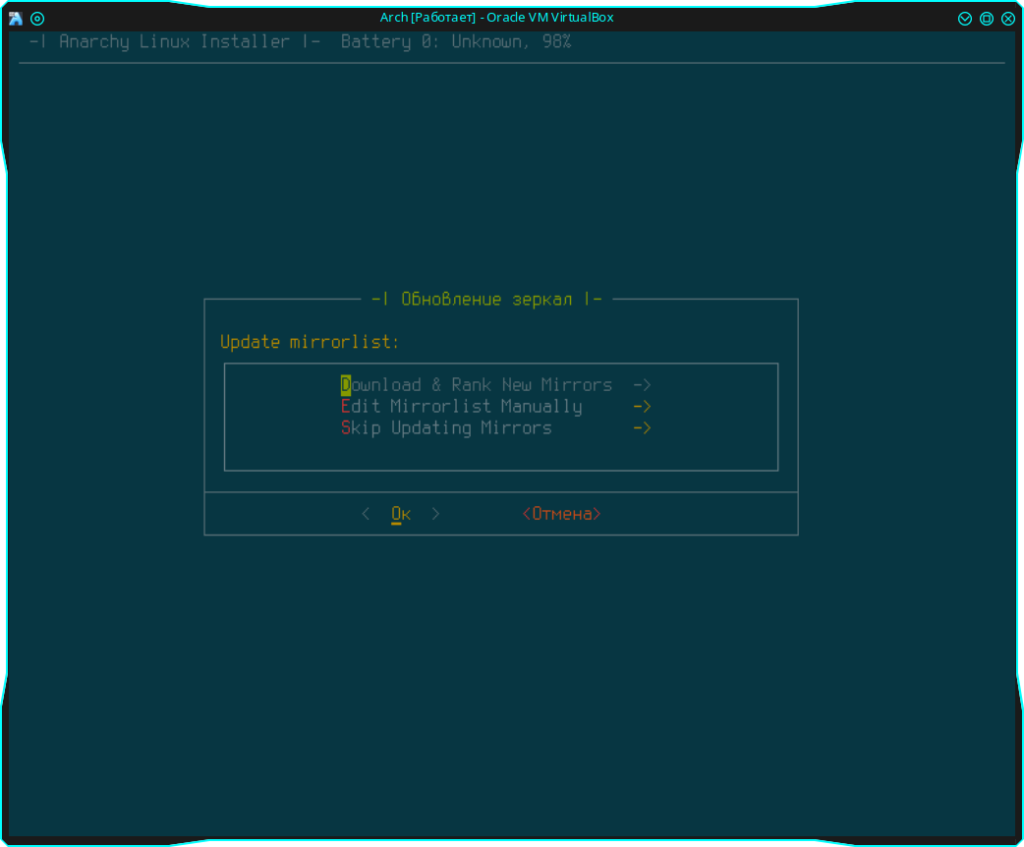1024x847 pixels.
Task: Click arrow beside Download & Rank New Mirrors
Action: tap(642, 385)
